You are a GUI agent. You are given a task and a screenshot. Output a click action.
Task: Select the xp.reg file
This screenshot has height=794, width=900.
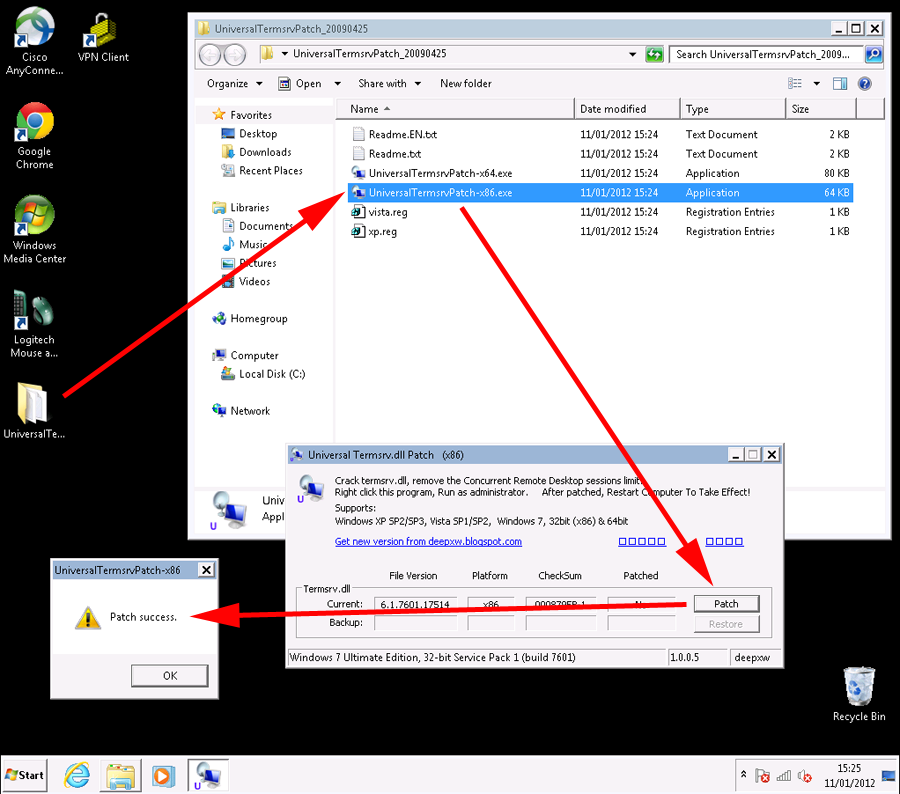tap(600, 232)
